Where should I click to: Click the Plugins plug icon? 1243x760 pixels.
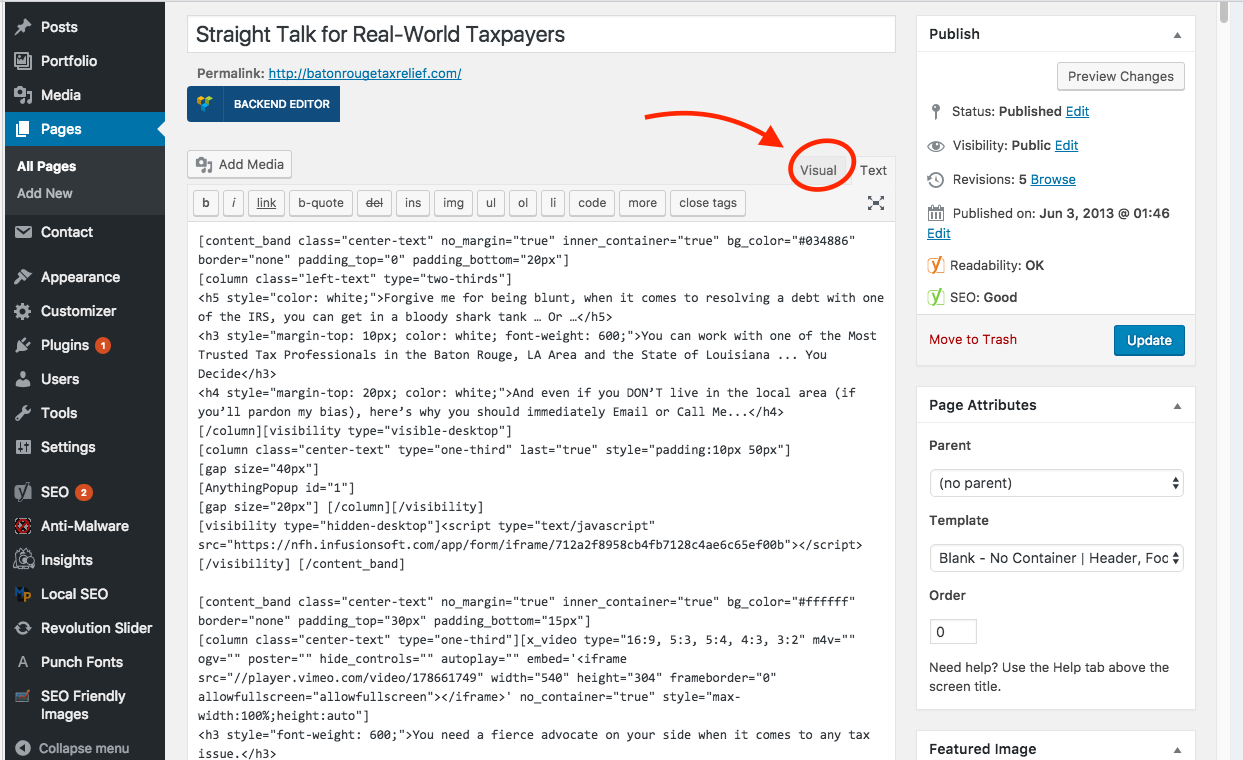pos(22,345)
